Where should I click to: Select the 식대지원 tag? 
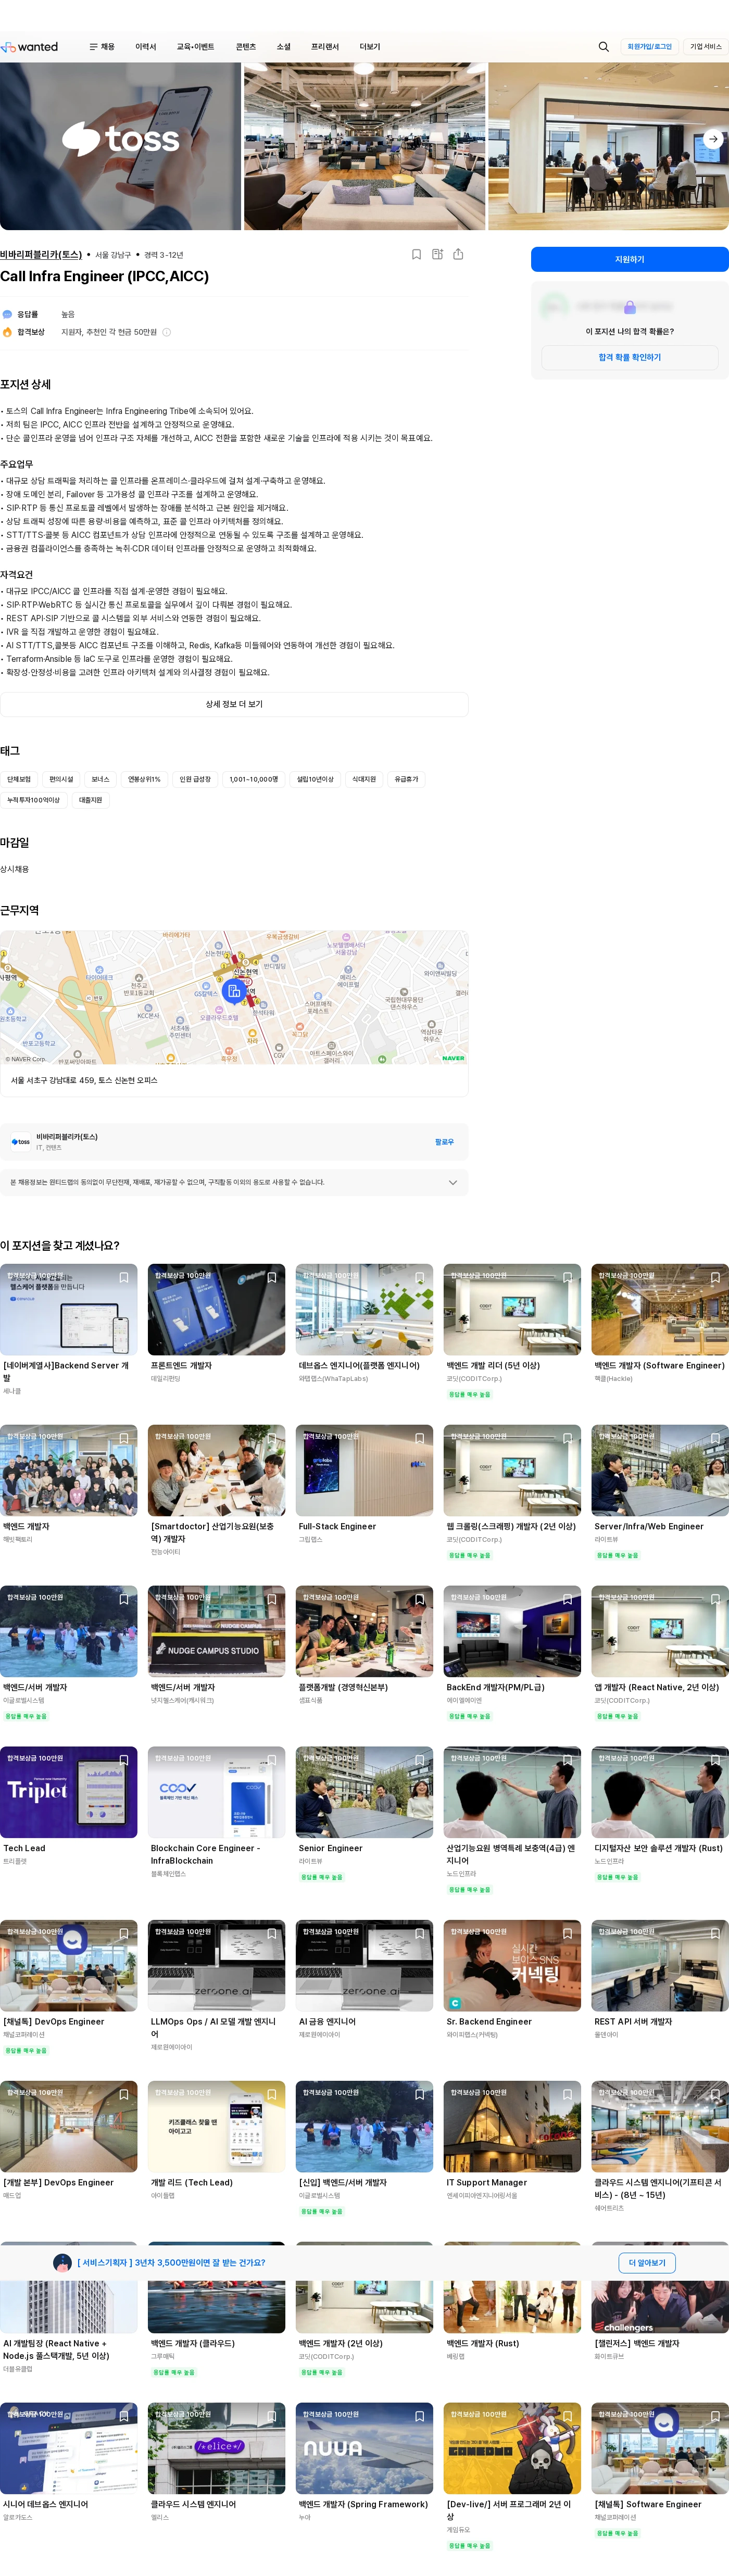(x=364, y=779)
